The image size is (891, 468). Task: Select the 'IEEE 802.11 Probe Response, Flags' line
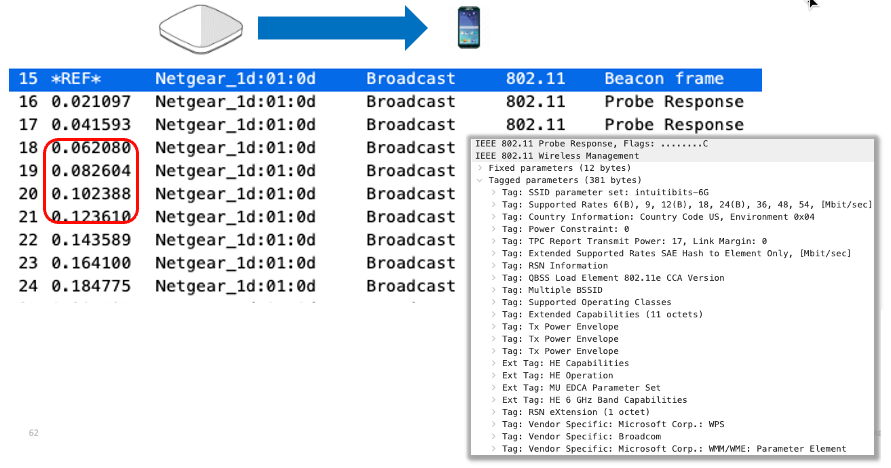[x=592, y=144]
